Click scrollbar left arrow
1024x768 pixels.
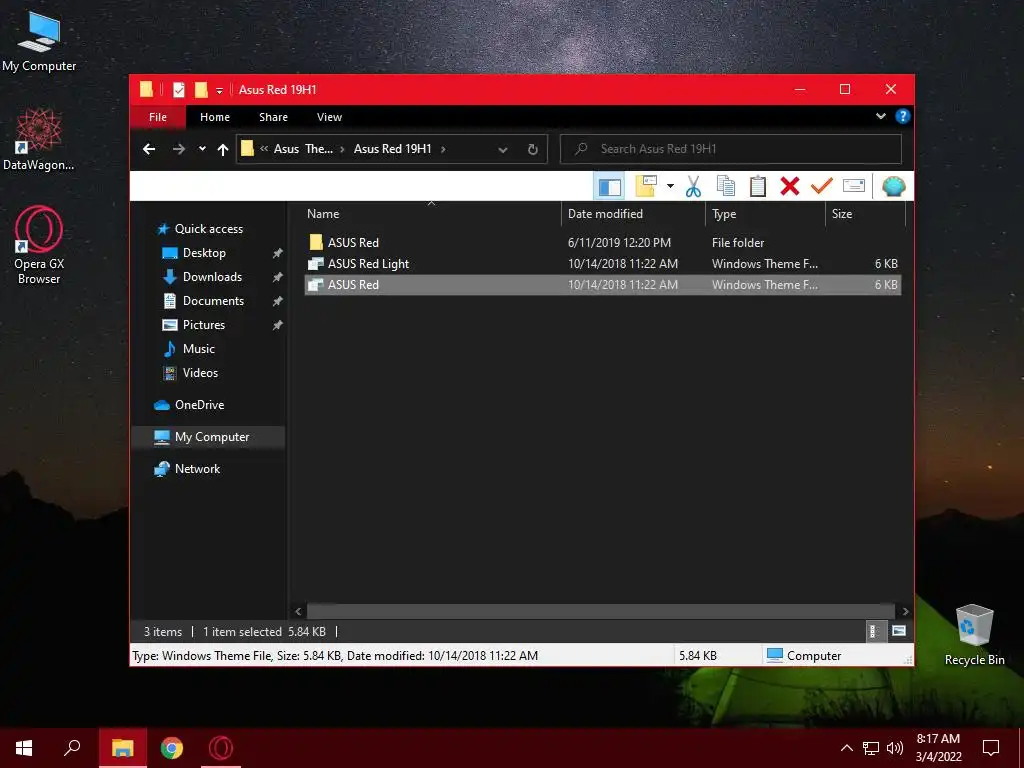[x=298, y=611]
